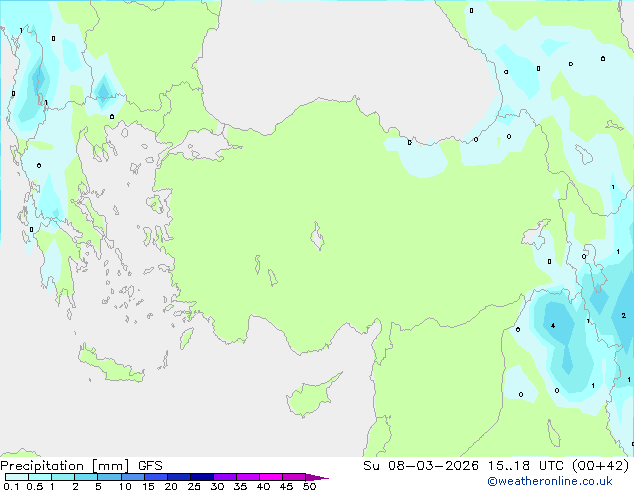Click the 'Precipitation [mm]' title text

tap(65, 466)
